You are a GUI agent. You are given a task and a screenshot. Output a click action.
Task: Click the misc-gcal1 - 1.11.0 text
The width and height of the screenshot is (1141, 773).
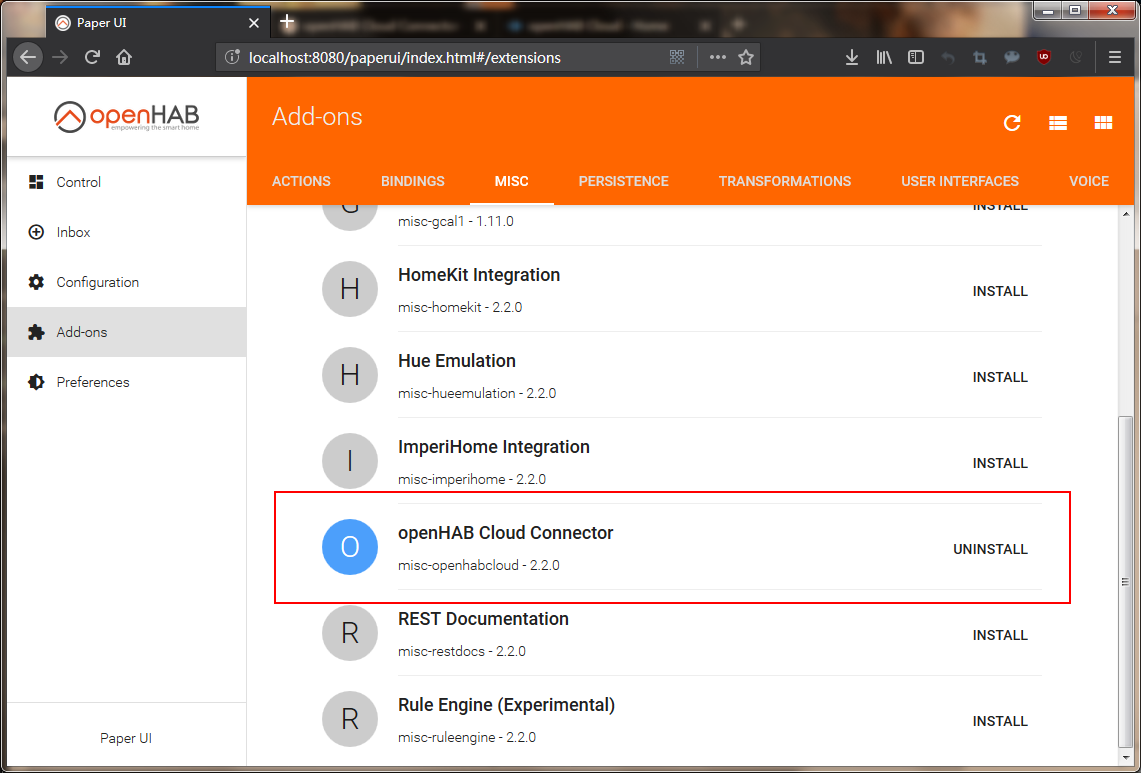coord(456,221)
